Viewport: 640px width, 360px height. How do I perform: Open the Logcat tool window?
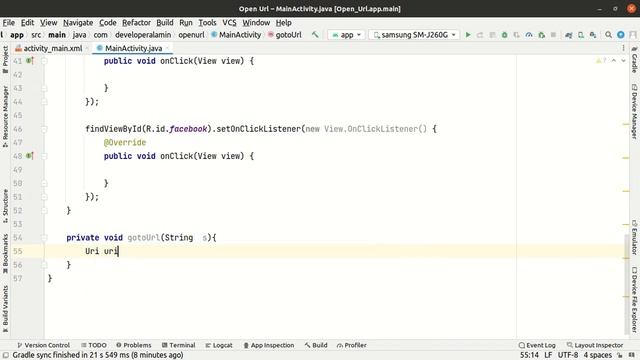pyautogui.click(x=219, y=345)
